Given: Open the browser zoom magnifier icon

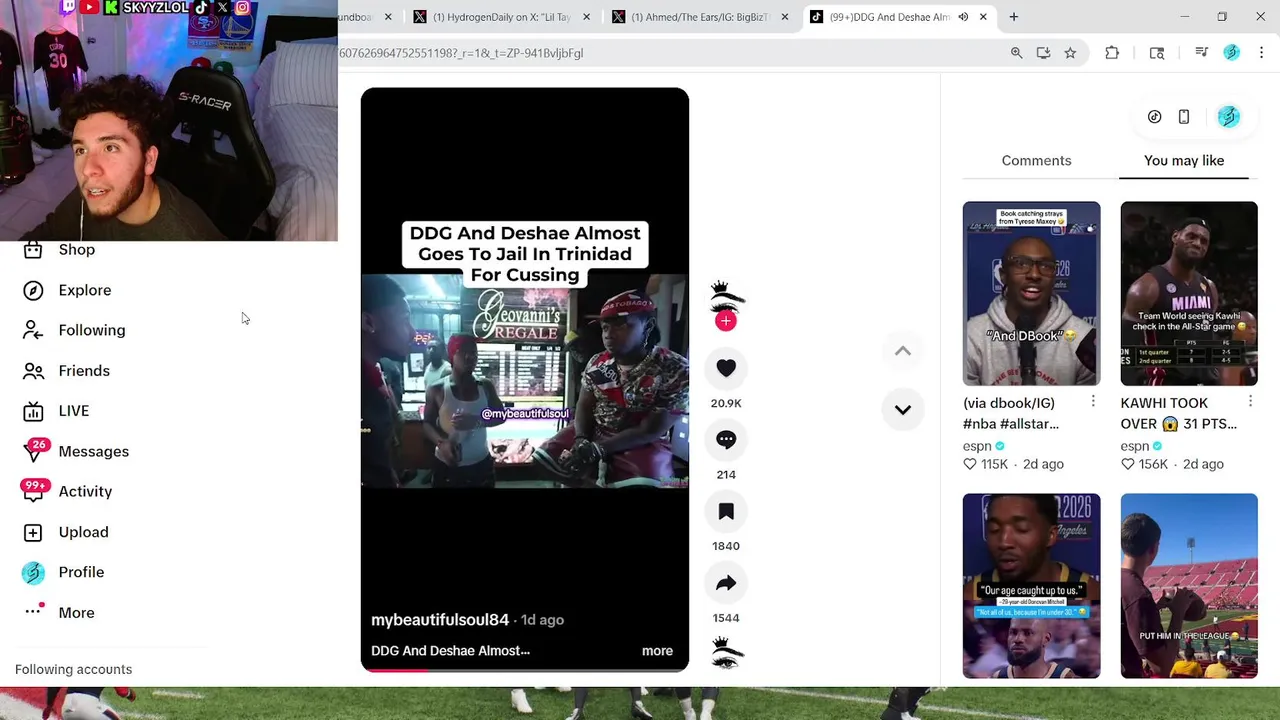Looking at the screenshot, I should [x=1016, y=53].
